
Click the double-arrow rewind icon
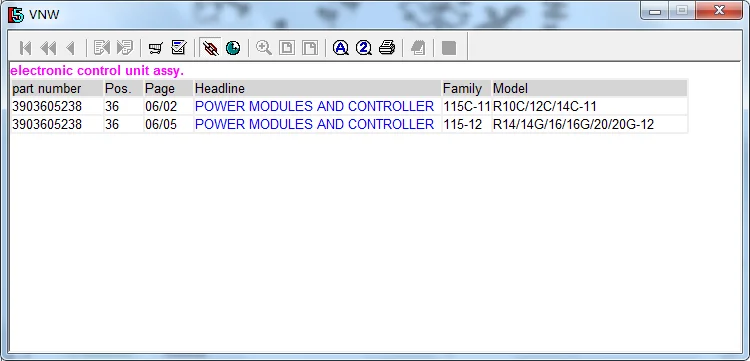point(48,48)
